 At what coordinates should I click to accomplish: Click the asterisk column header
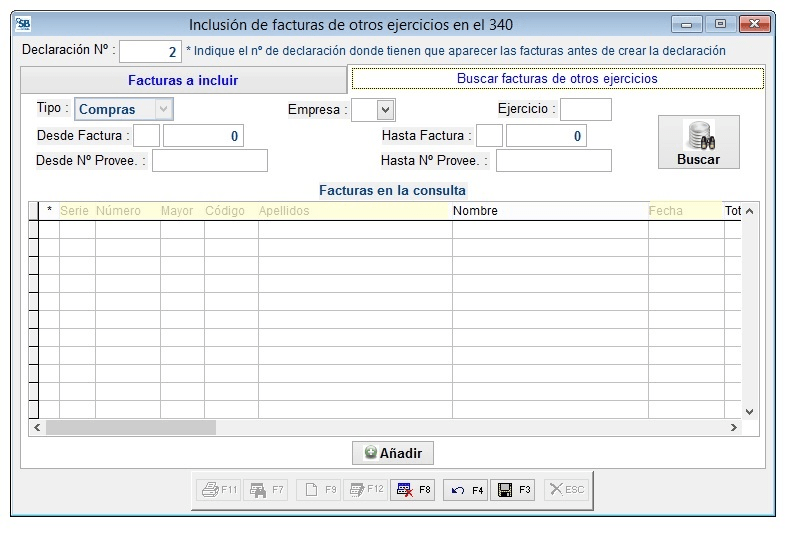(49, 211)
